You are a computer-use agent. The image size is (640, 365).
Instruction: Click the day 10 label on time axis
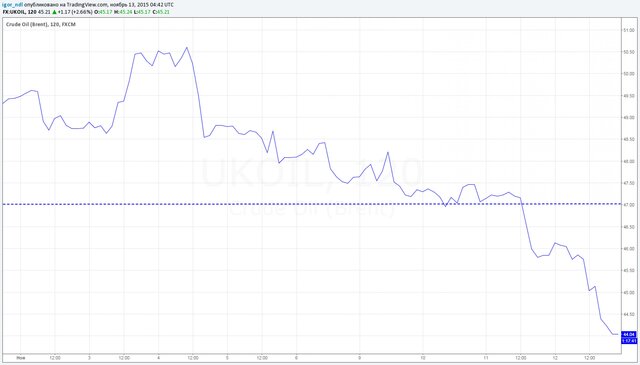coord(423,358)
